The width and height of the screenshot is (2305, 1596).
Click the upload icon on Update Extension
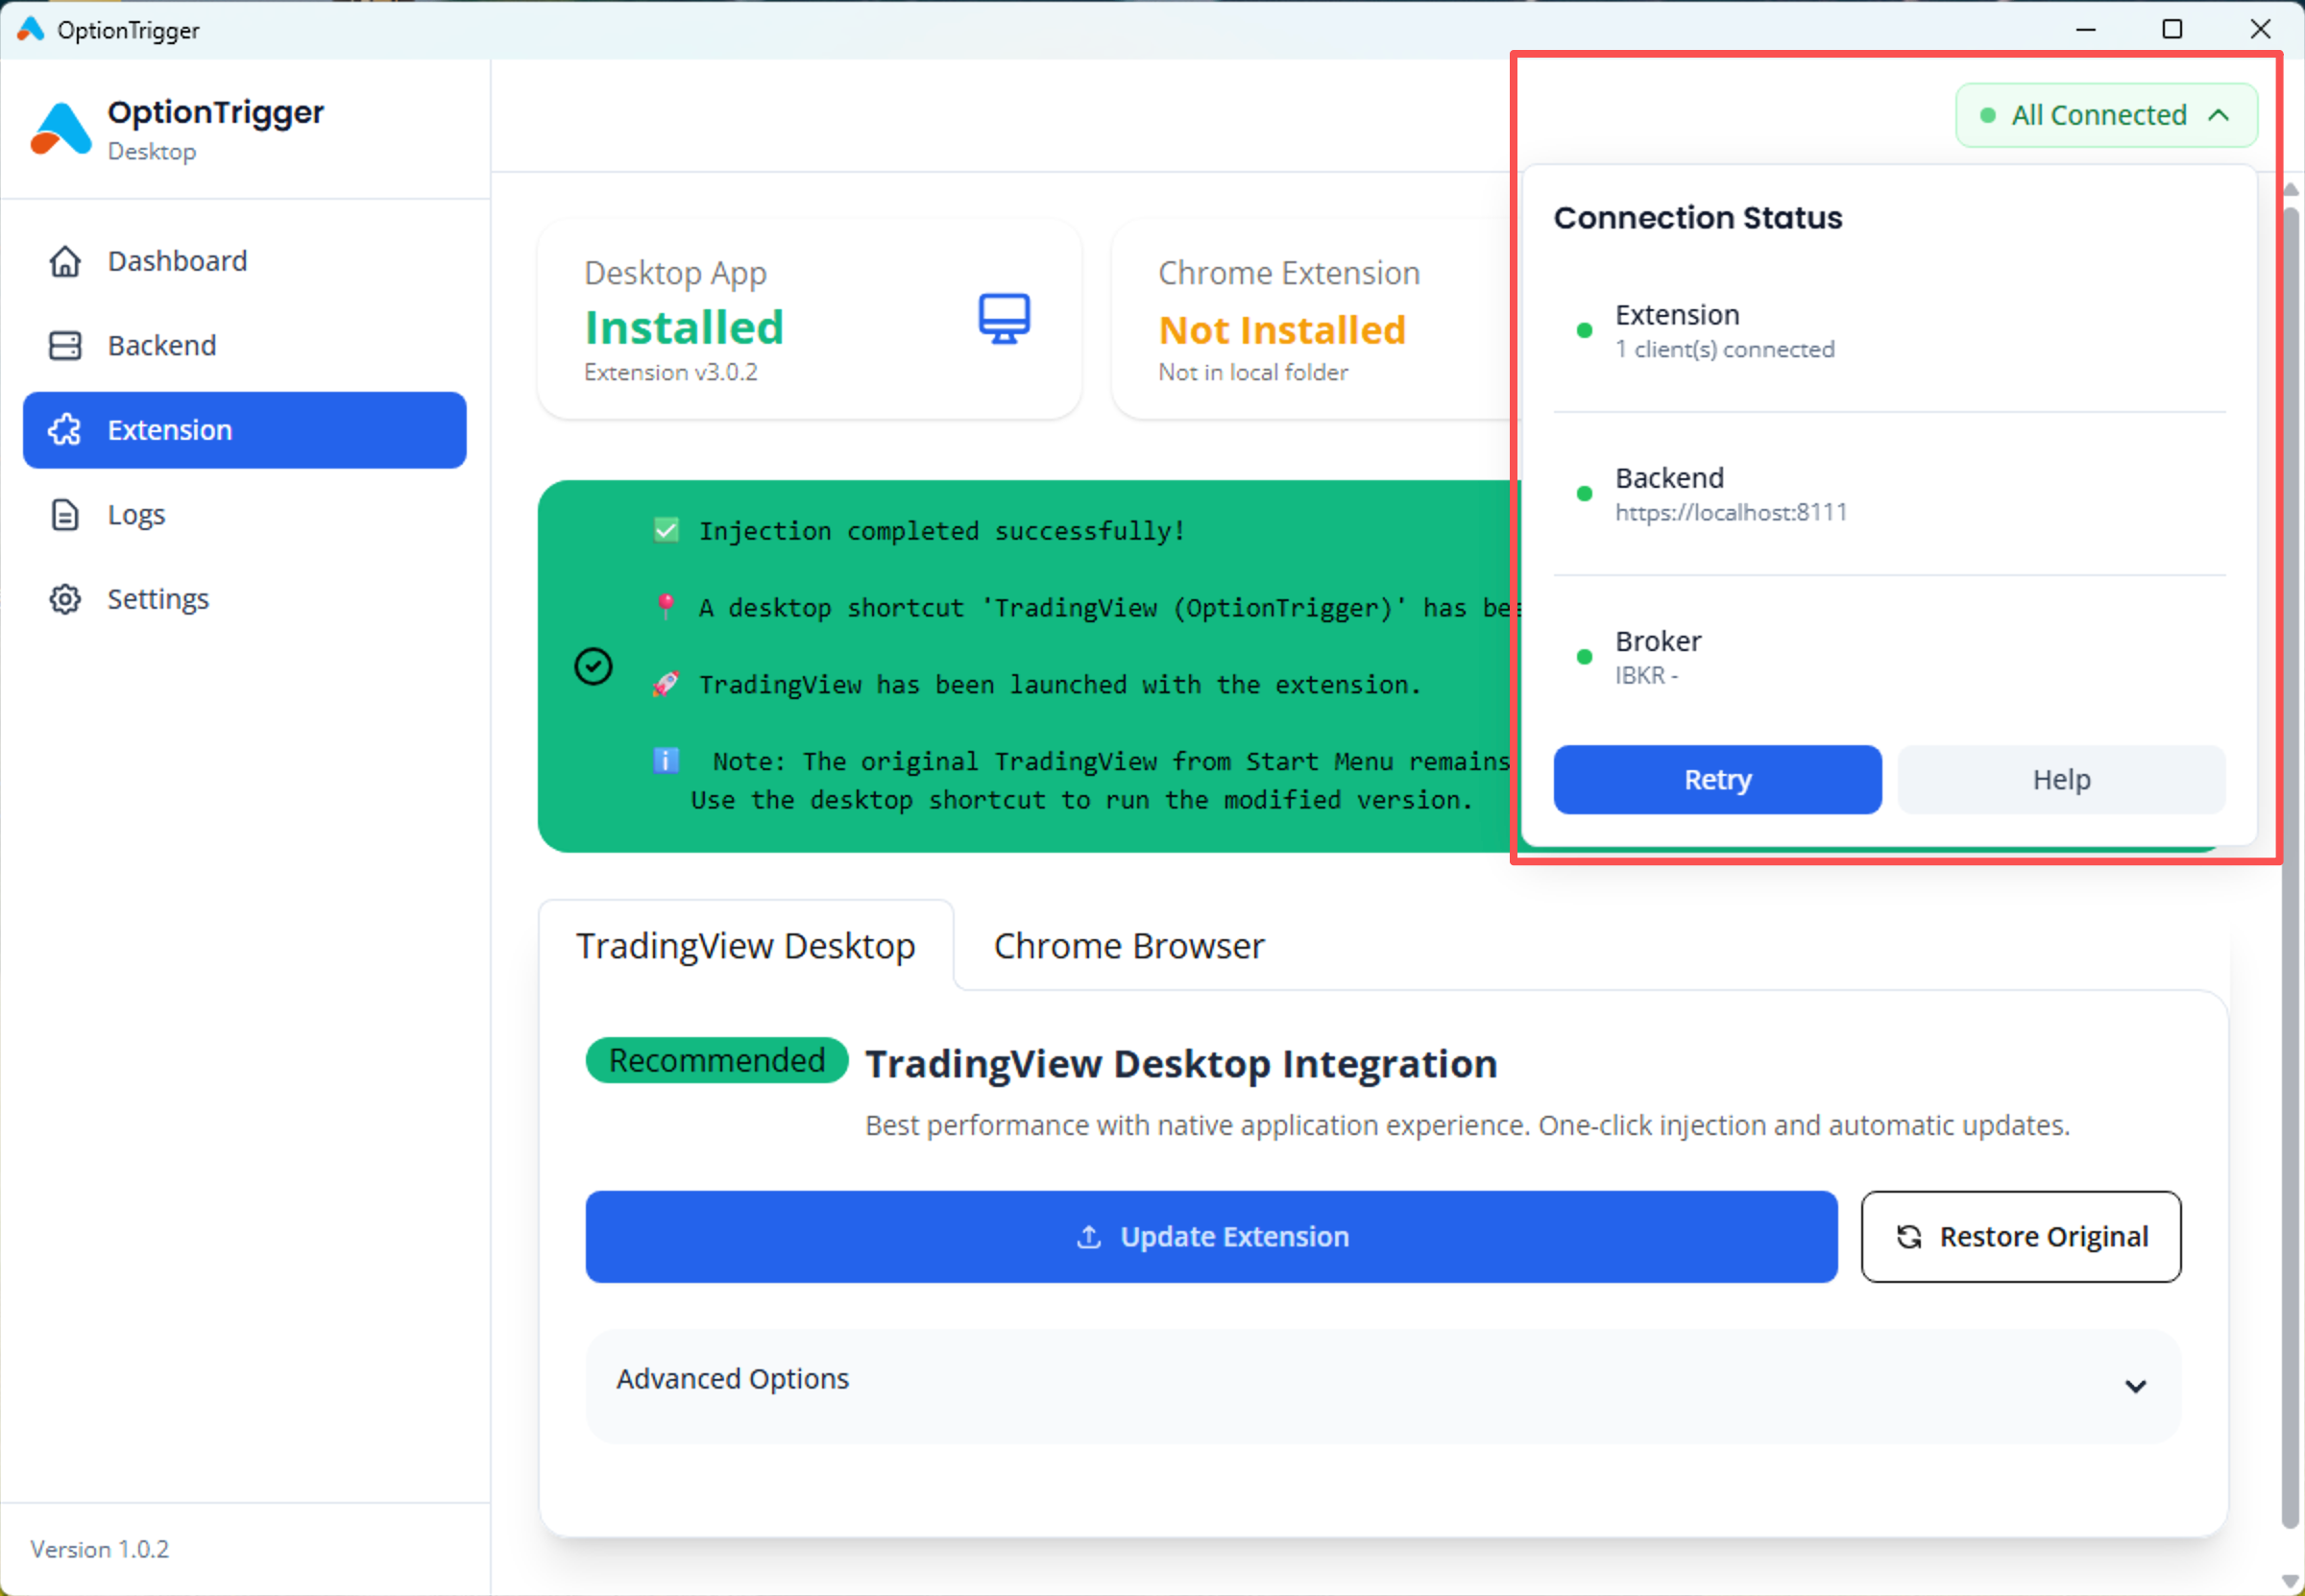pos(1089,1237)
